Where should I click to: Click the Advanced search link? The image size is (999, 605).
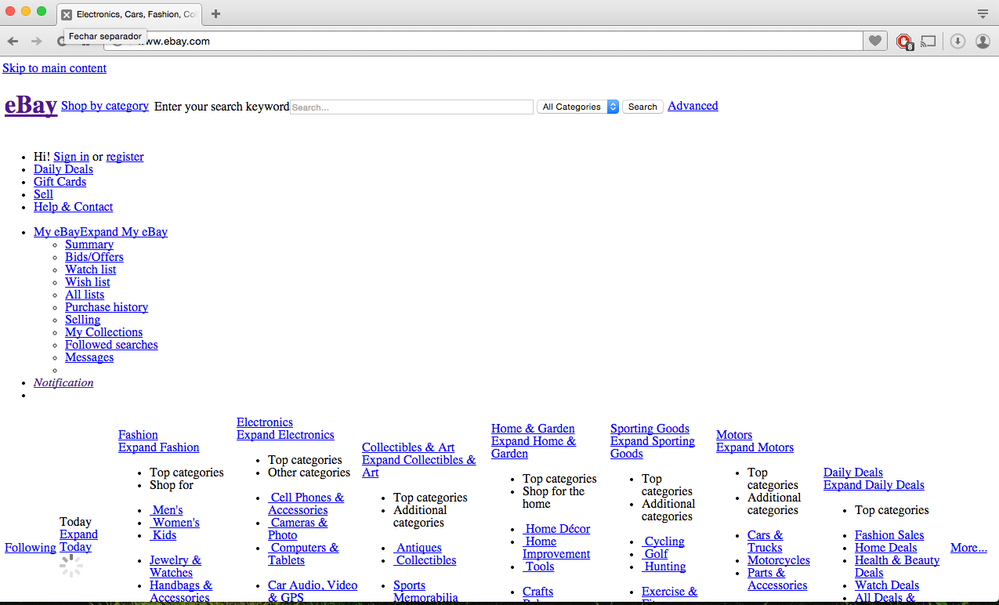pyautogui.click(x=692, y=106)
